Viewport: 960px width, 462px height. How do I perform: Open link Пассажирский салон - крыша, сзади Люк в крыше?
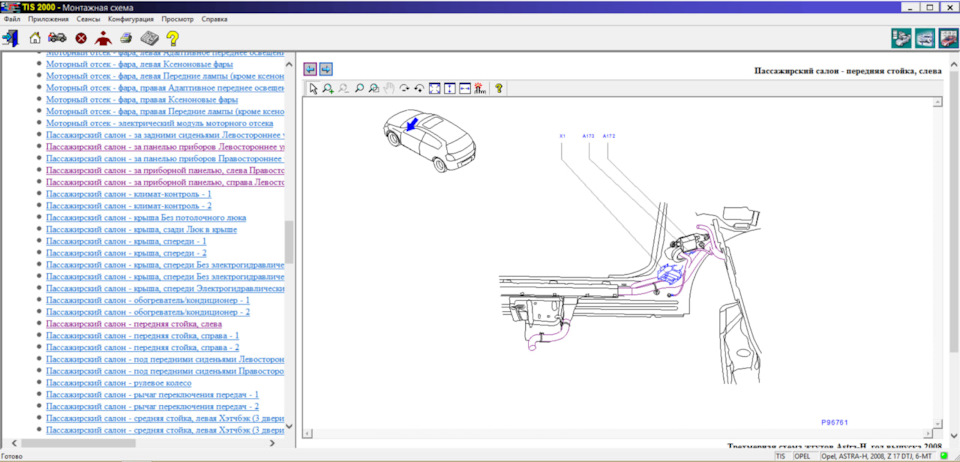141,229
